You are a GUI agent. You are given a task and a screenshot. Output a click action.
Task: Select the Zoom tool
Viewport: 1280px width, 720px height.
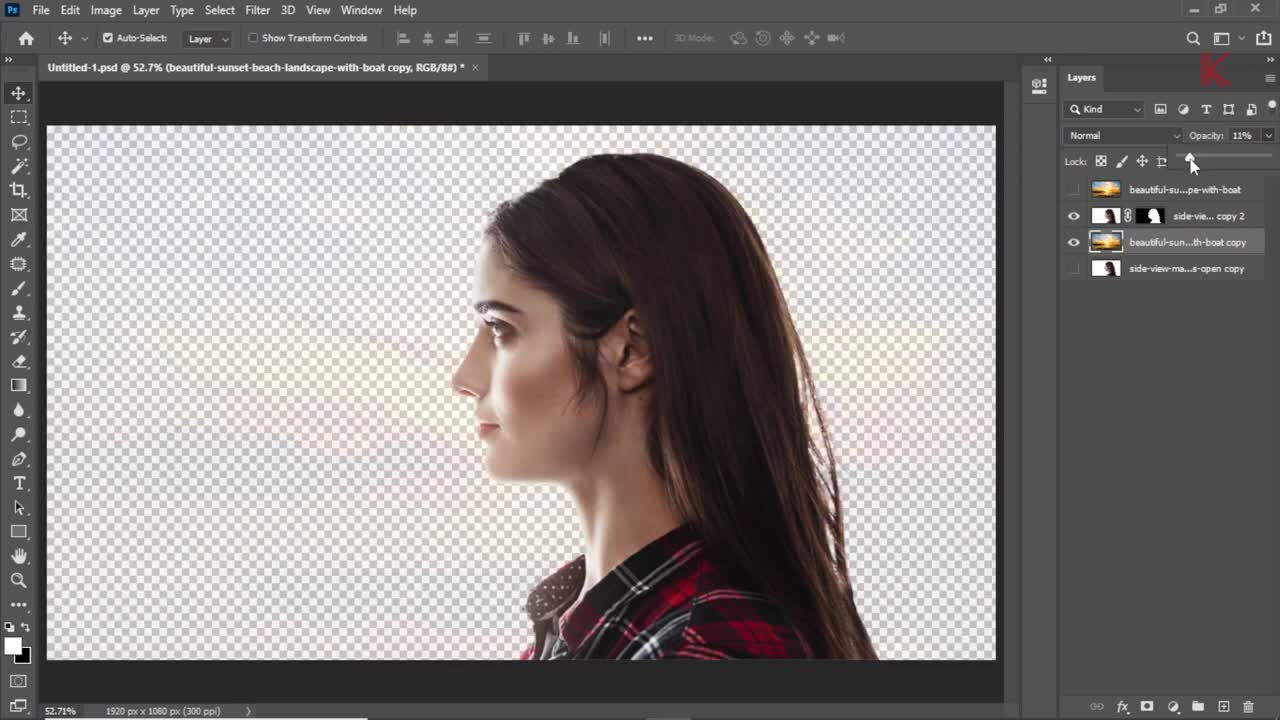pyautogui.click(x=19, y=580)
